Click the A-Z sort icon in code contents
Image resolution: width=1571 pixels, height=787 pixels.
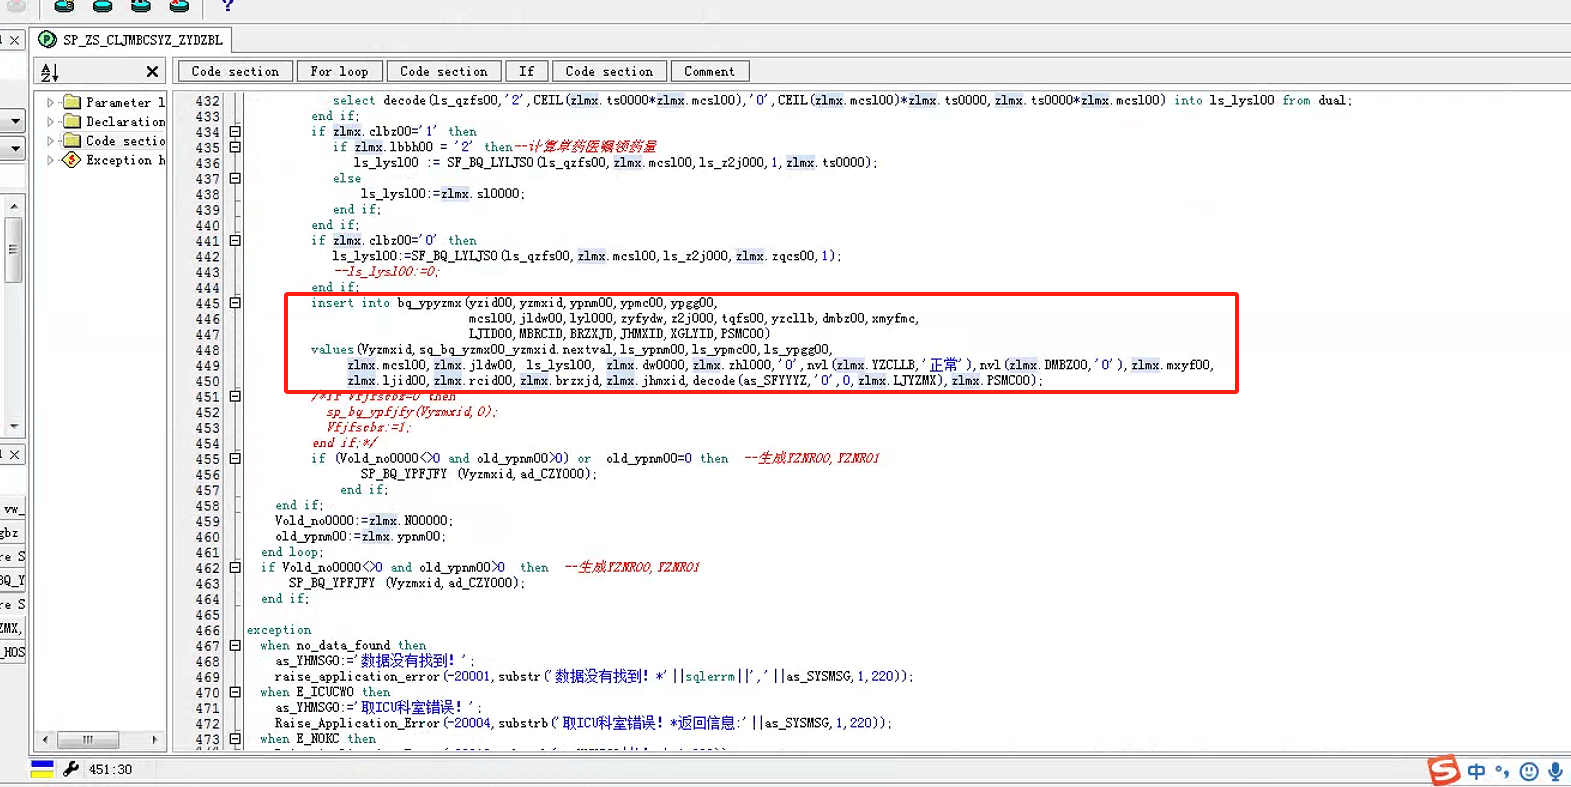(x=49, y=72)
